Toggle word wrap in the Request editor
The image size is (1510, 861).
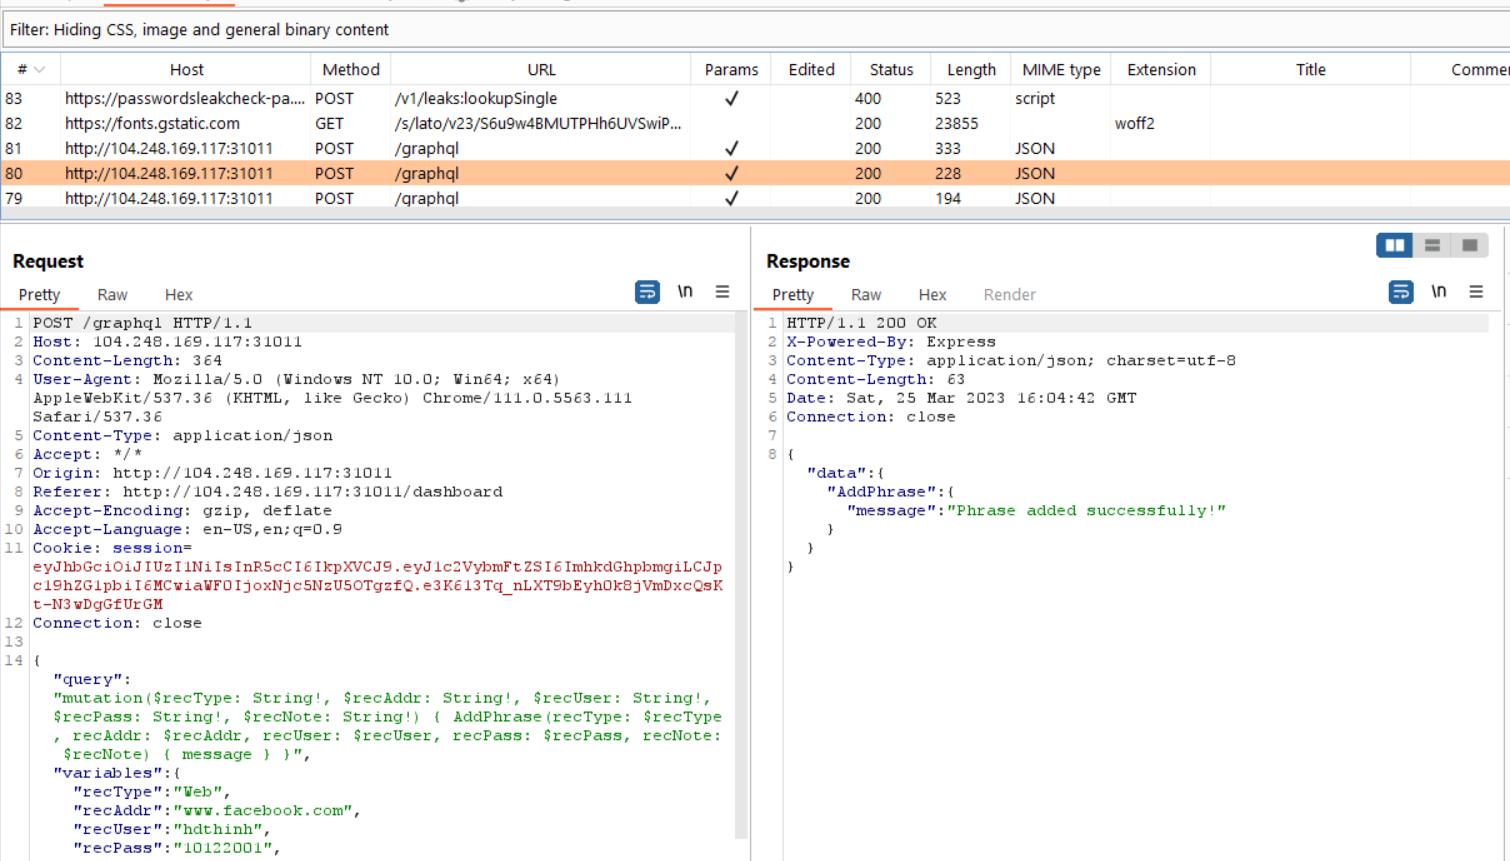click(647, 291)
